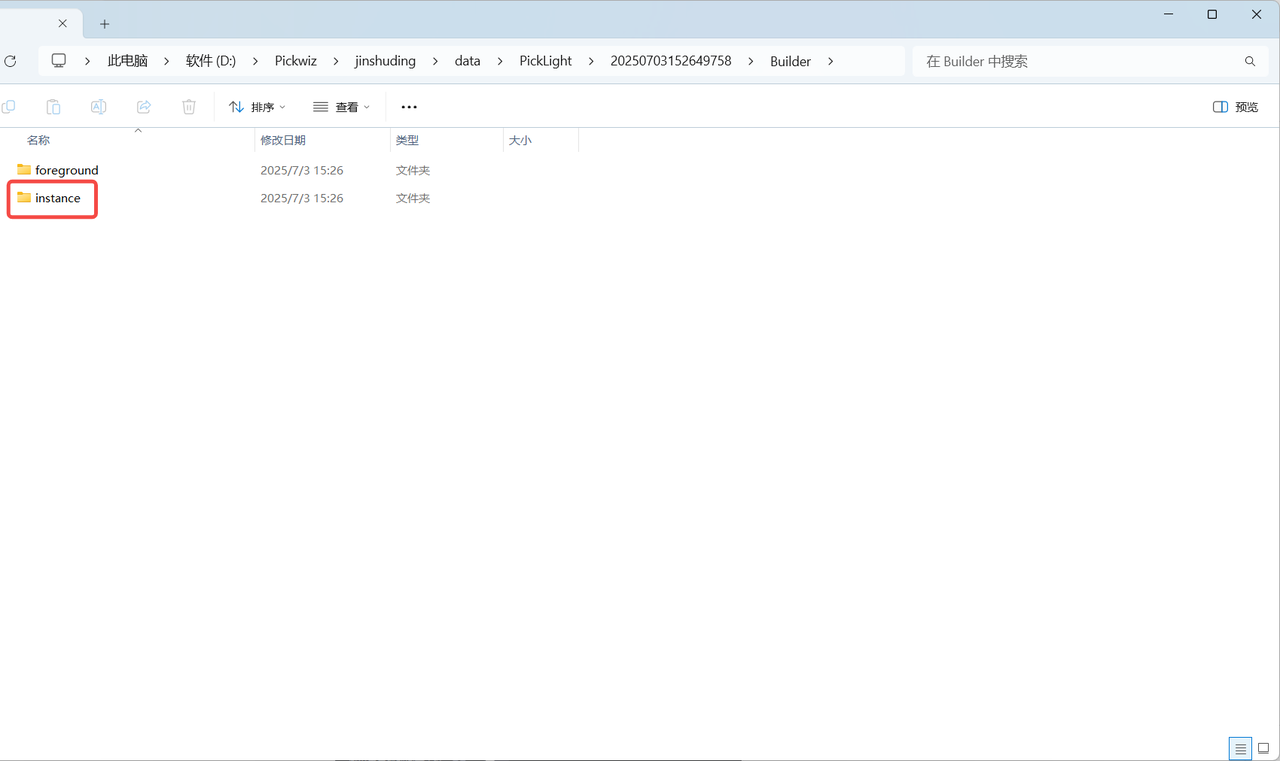Select the instance folder
Screen dimensions: 1280x761
[57, 198]
